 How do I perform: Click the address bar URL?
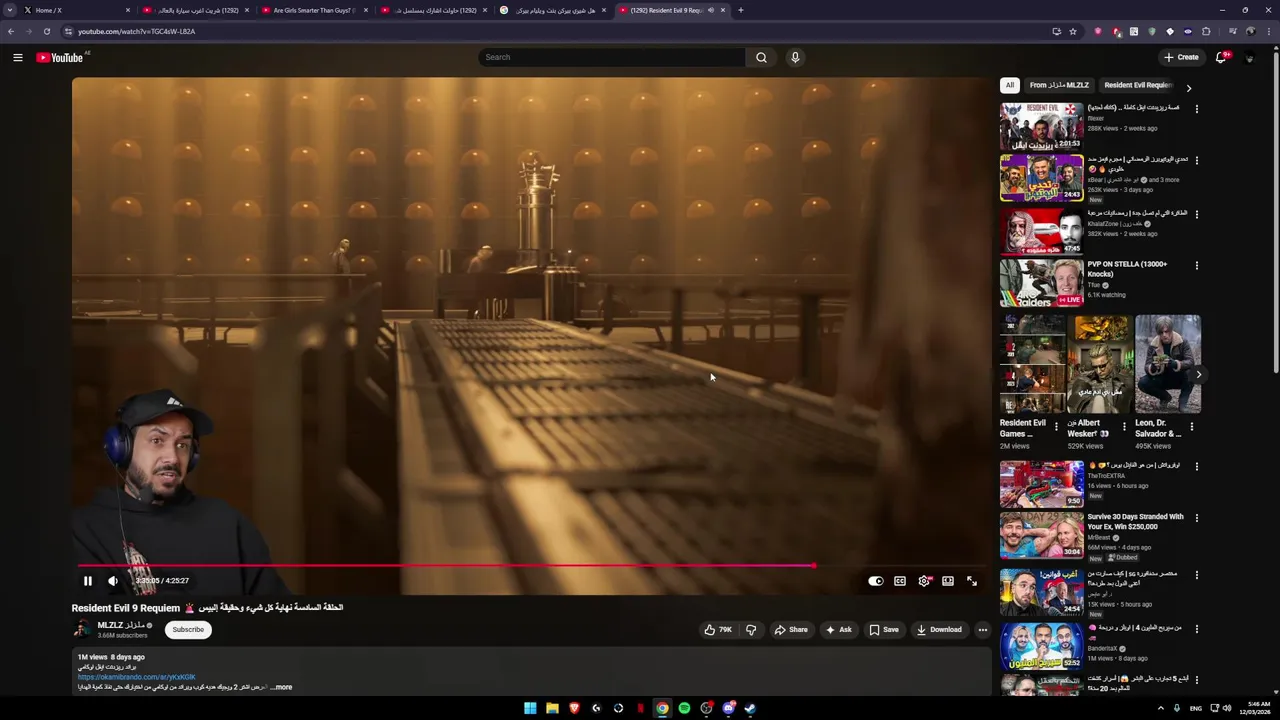[x=136, y=31]
